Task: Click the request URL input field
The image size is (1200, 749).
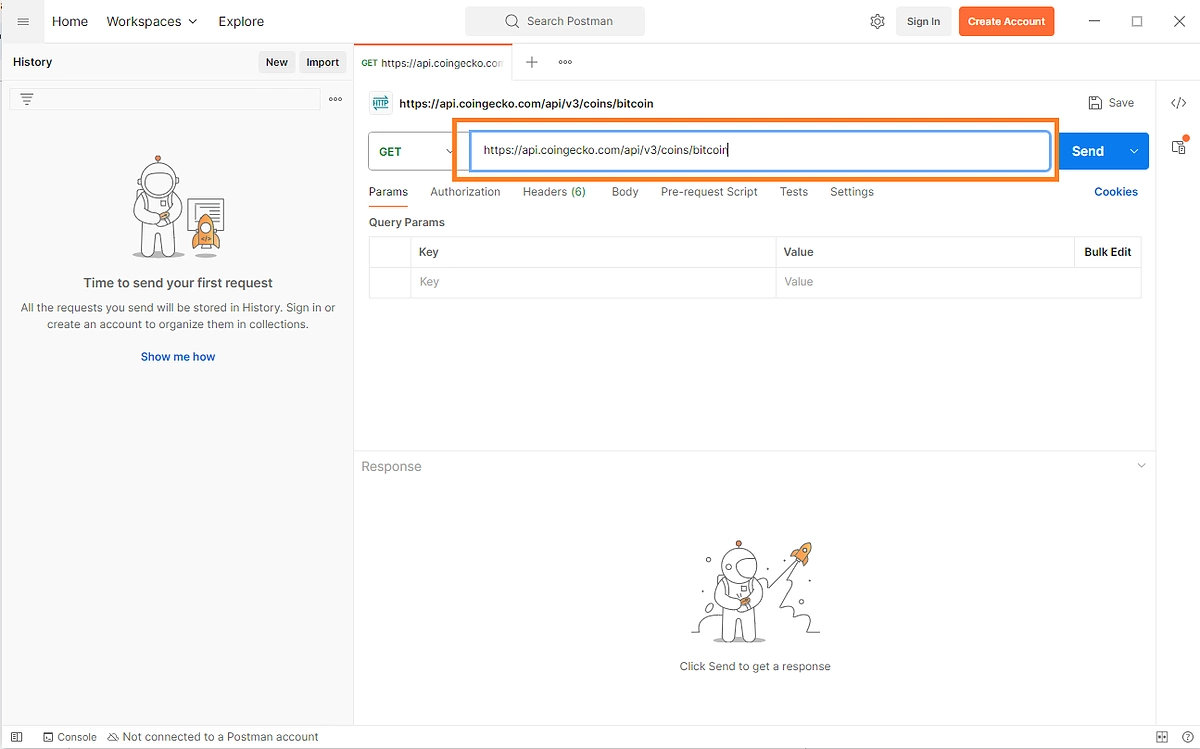Action: [760, 151]
